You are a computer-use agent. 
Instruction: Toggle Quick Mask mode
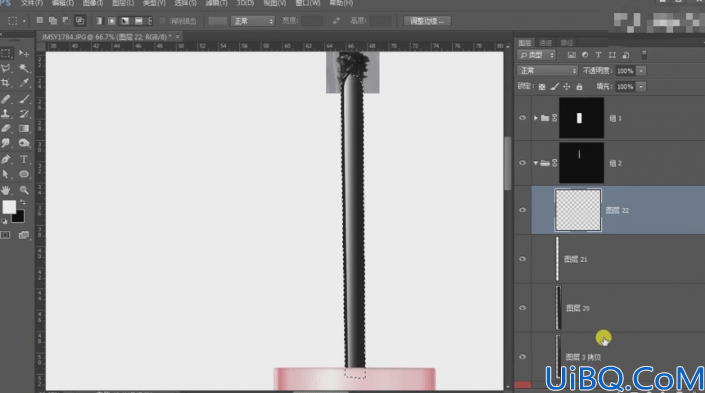[5, 235]
